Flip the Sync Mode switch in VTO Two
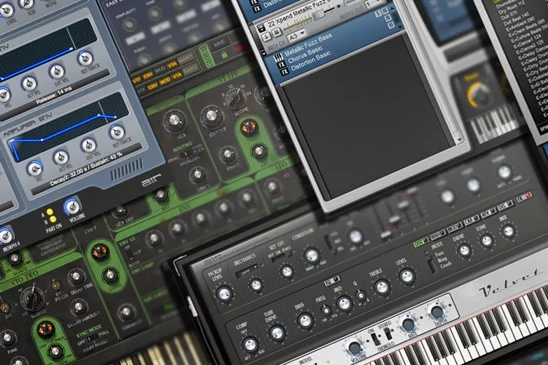 [92, 338]
